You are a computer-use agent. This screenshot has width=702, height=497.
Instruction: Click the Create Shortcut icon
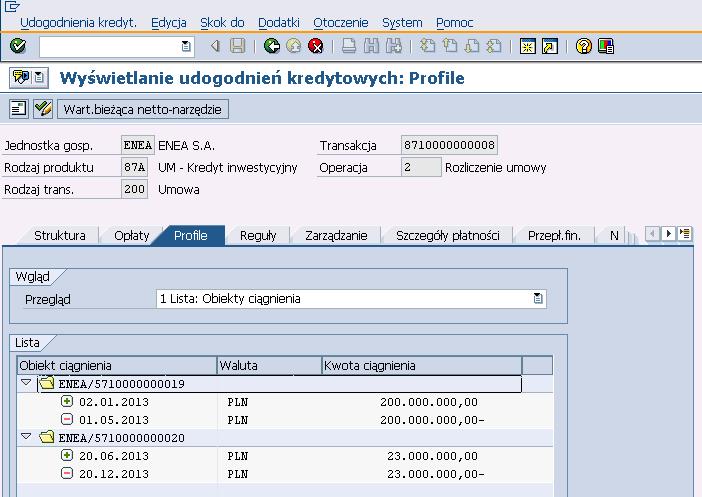[550, 46]
